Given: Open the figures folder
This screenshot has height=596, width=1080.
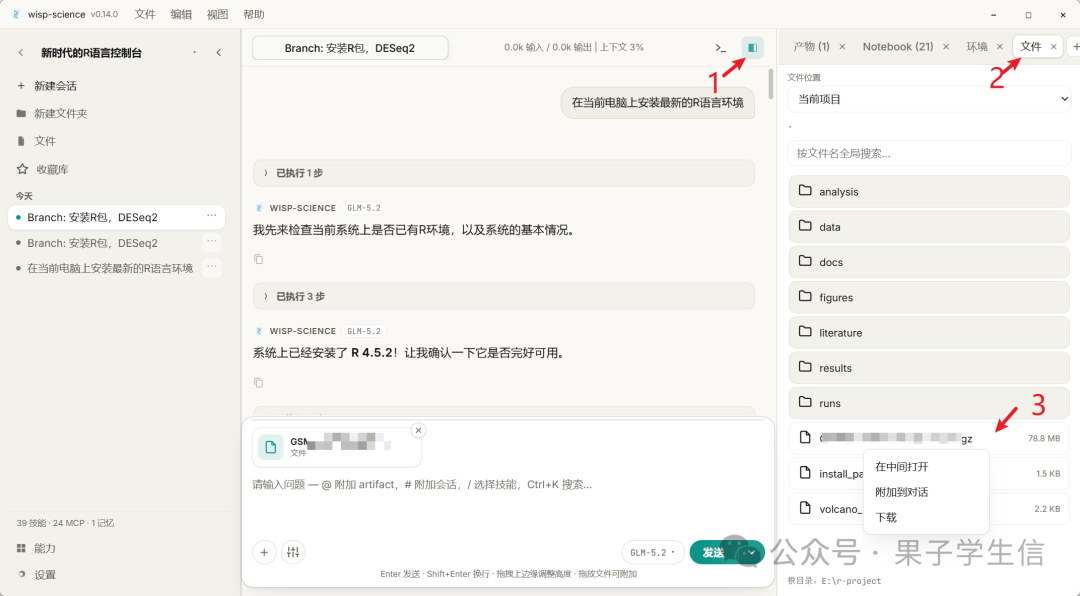Looking at the screenshot, I should click(929, 297).
